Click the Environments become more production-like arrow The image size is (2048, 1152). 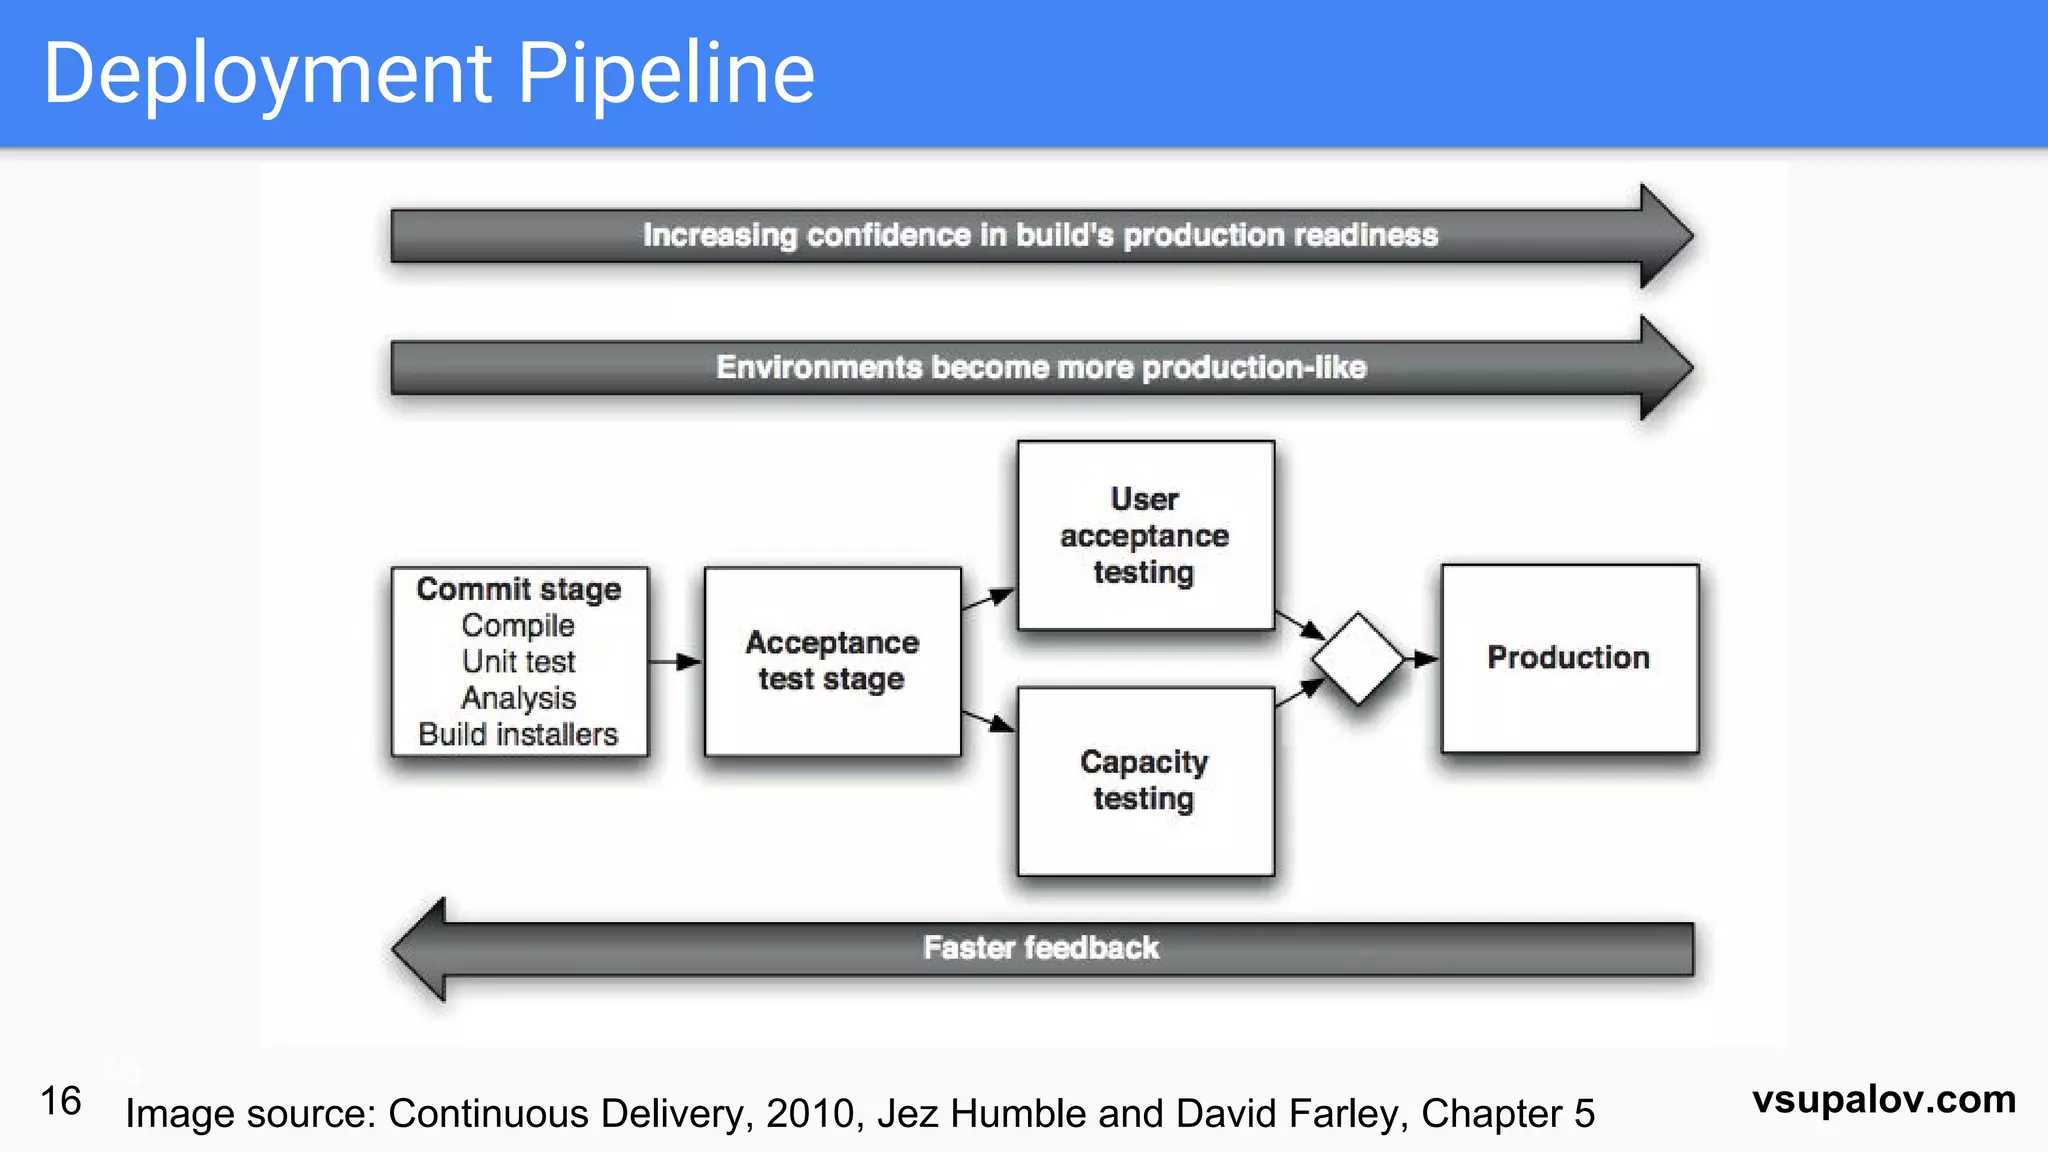1040,368
